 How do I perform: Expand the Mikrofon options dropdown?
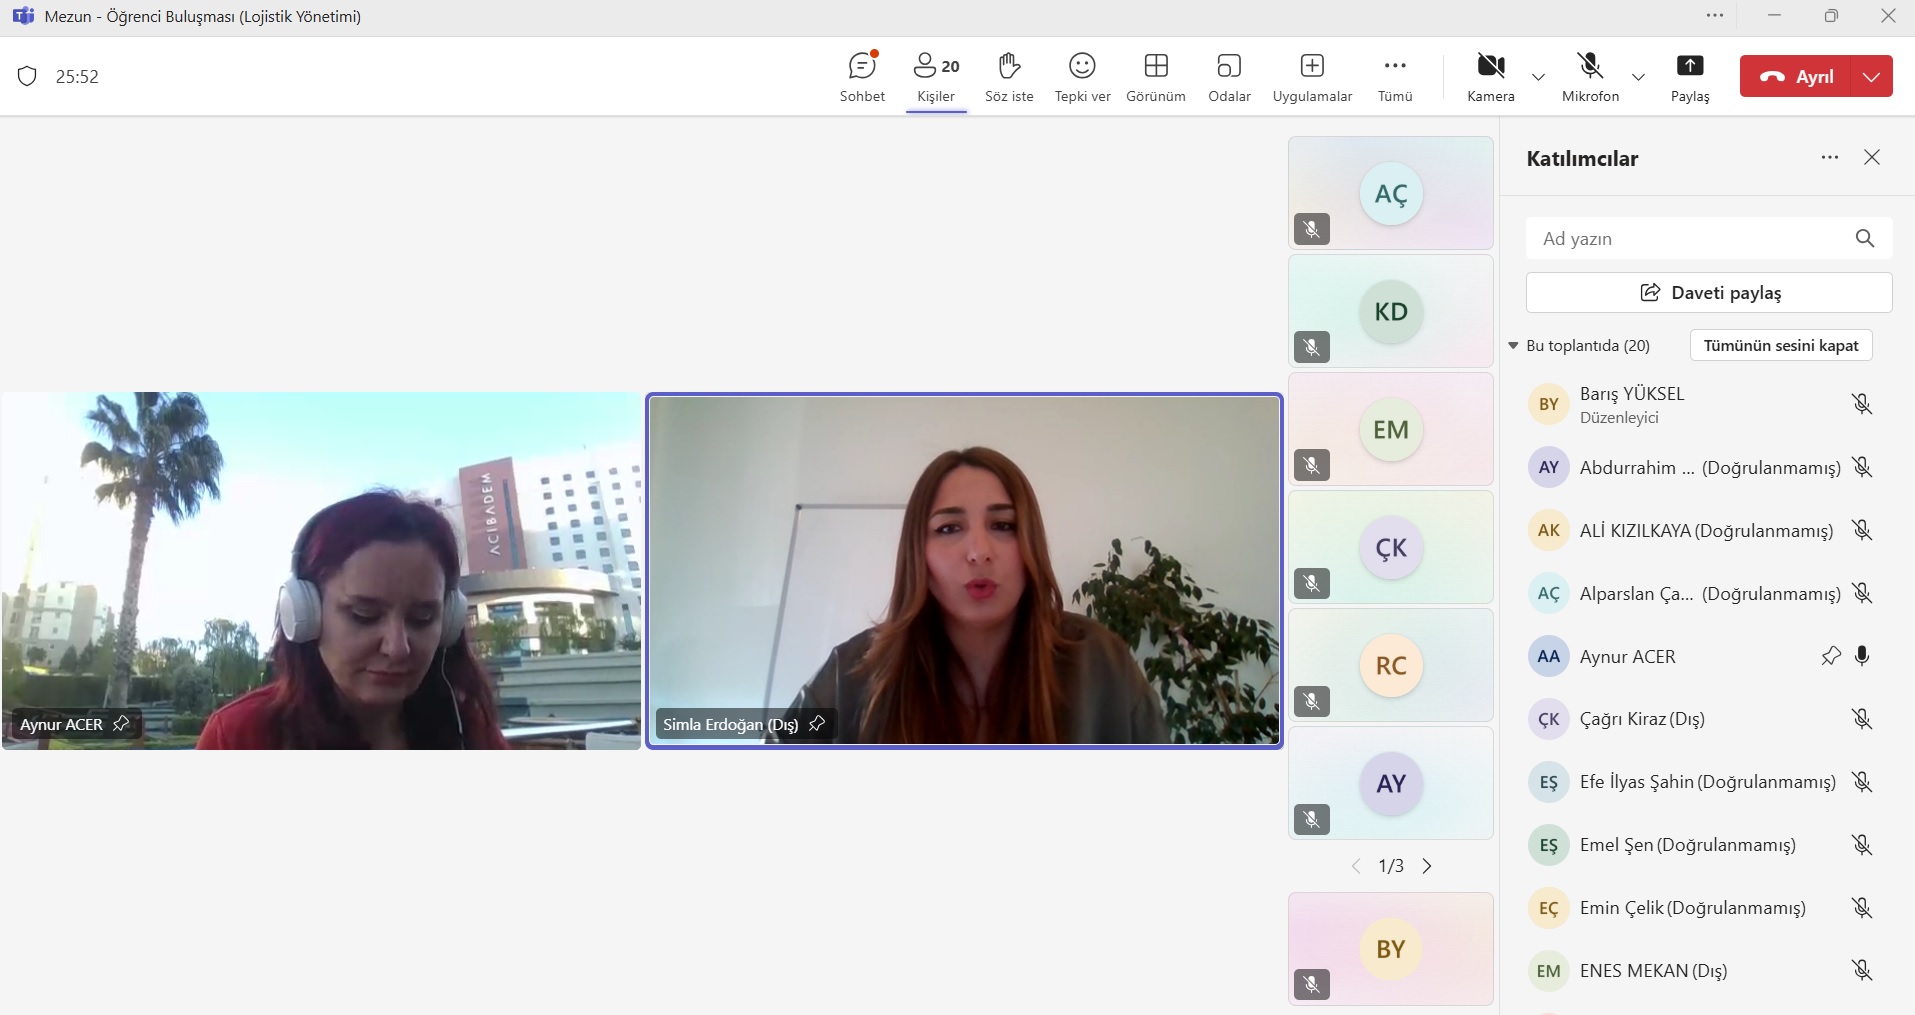click(x=1638, y=77)
